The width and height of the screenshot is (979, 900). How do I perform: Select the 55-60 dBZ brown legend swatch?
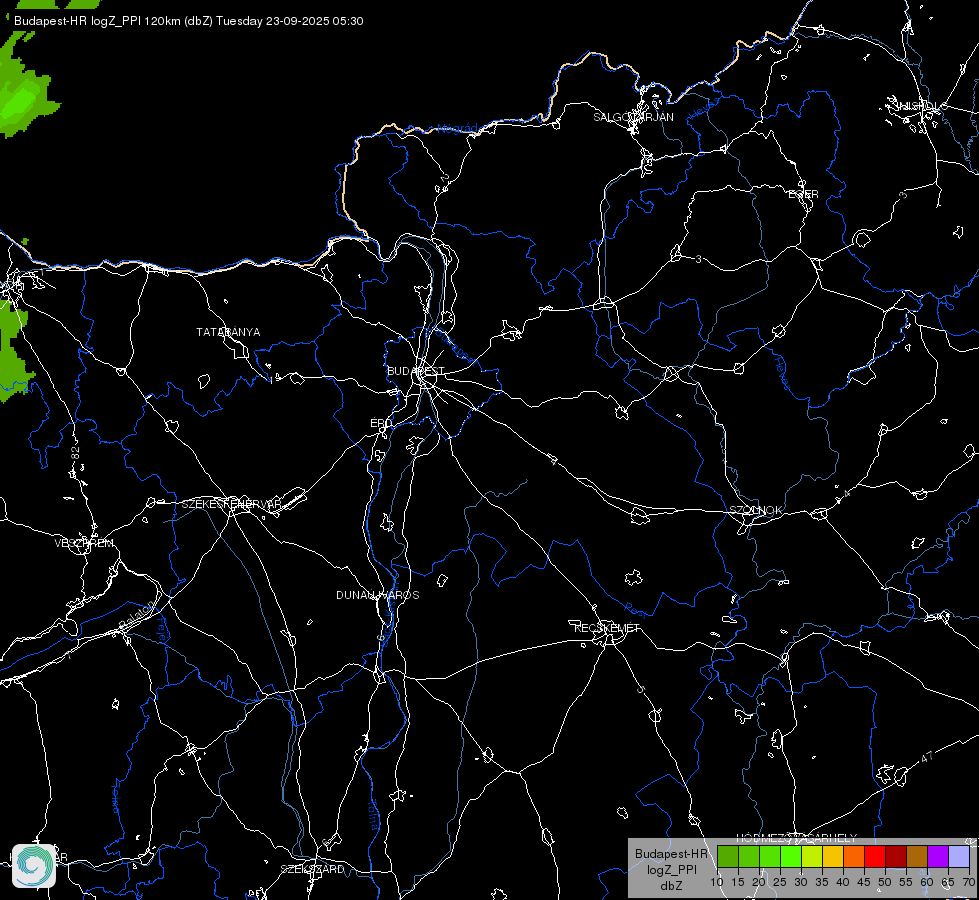[917, 857]
